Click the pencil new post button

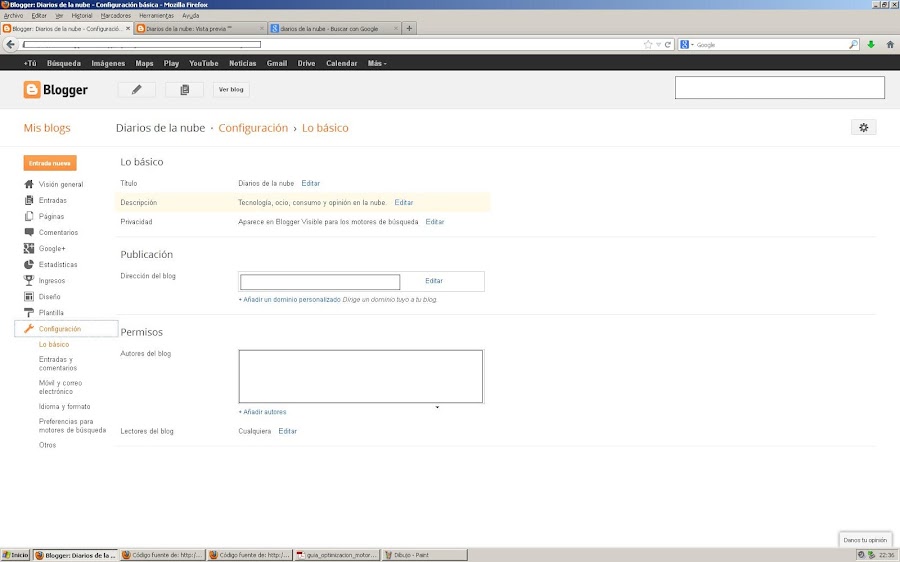137,90
